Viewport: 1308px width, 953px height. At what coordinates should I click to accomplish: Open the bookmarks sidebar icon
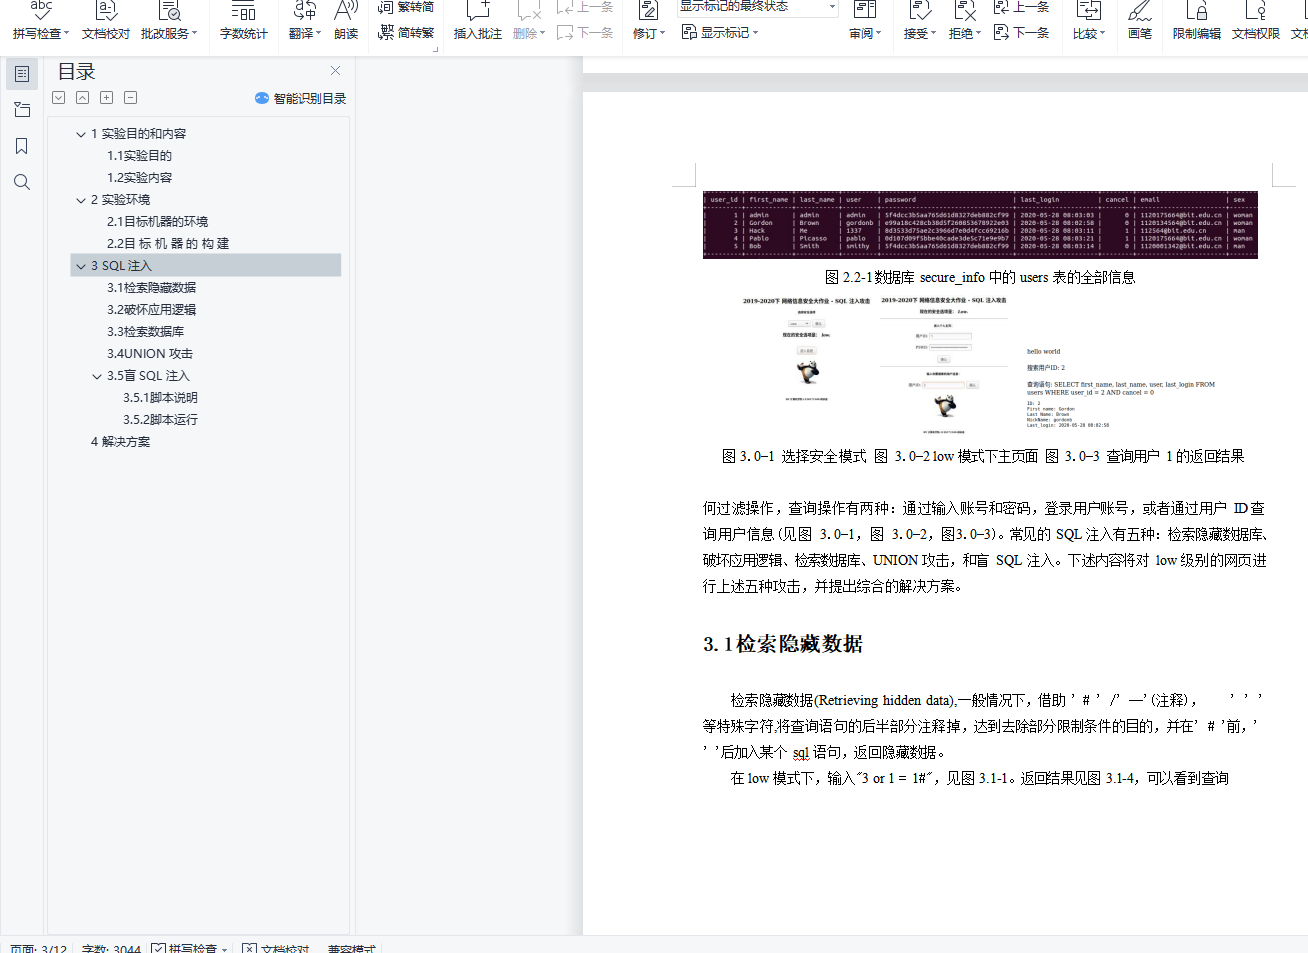tap(22, 146)
